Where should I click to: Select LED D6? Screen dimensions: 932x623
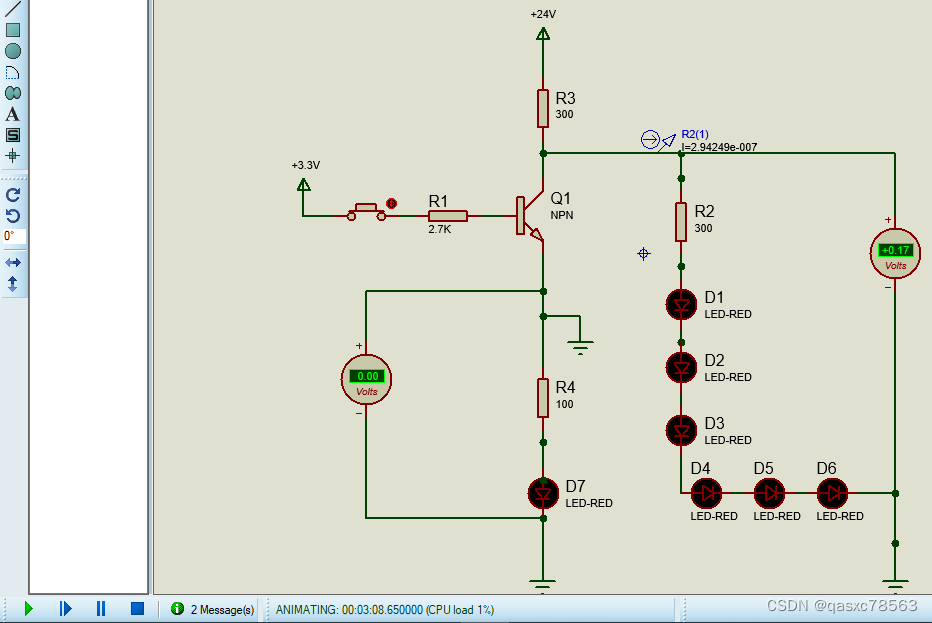pyautogui.click(x=833, y=493)
